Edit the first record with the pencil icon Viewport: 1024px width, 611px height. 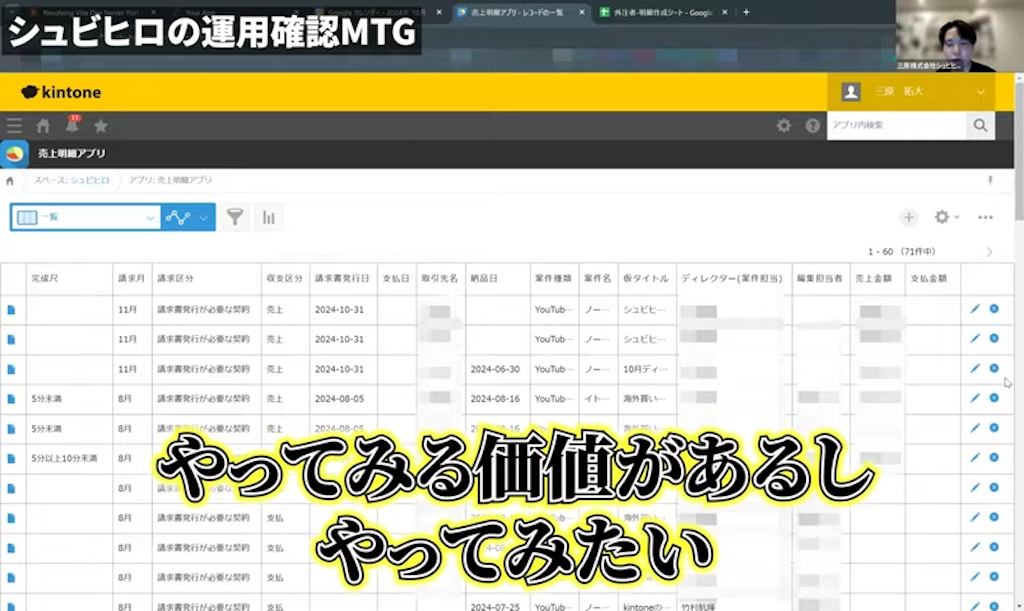click(974, 309)
